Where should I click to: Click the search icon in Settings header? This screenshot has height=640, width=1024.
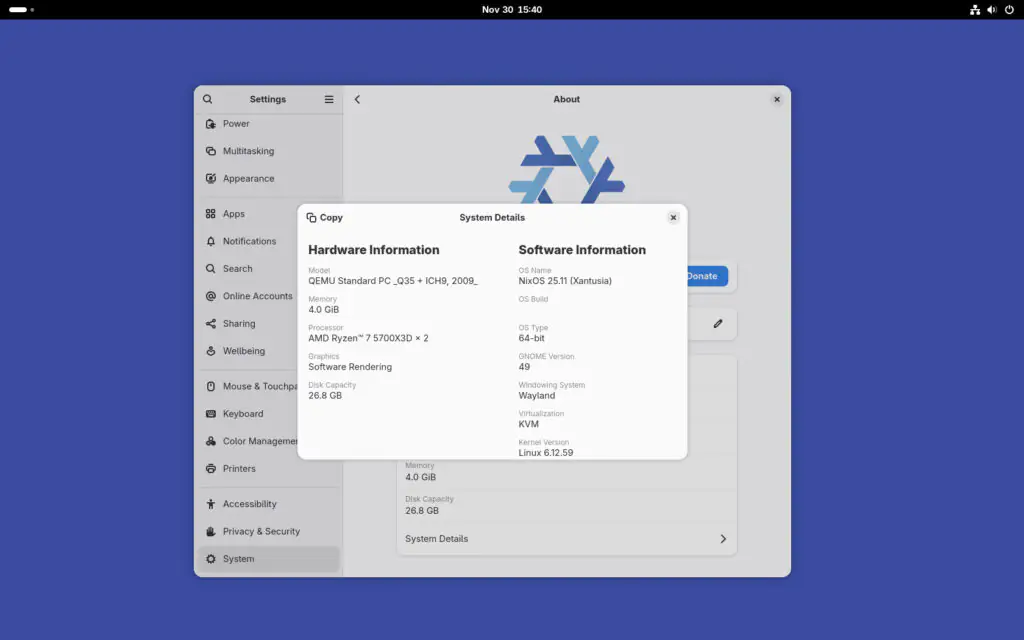(208, 99)
